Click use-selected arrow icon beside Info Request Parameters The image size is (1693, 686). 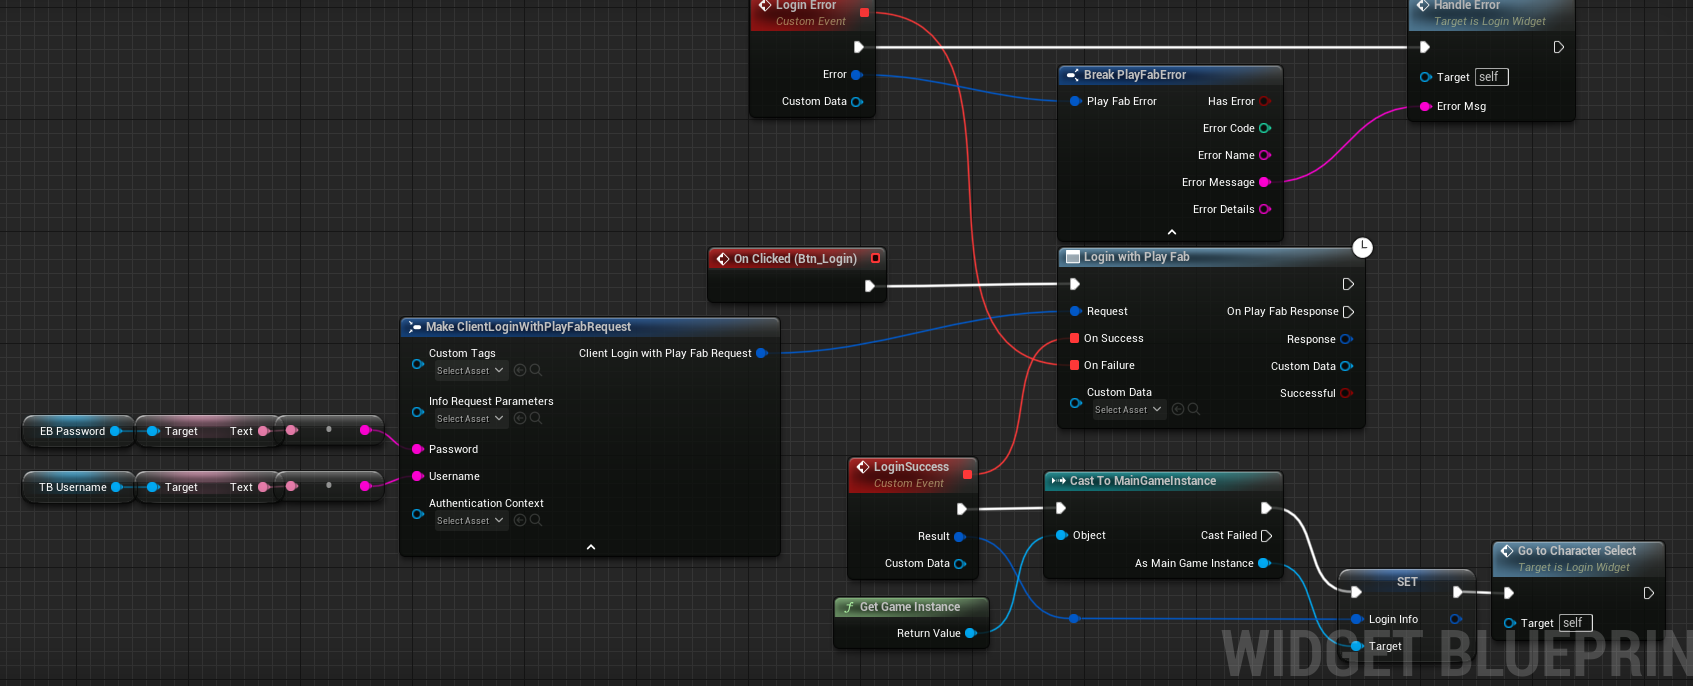coord(520,418)
